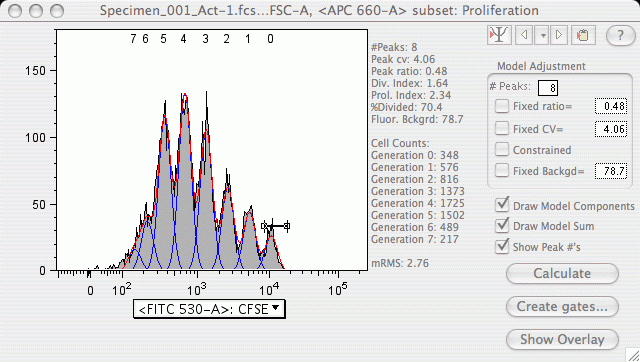Click the Calculate button
Viewport: 640px width, 362px height.
[562, 273]
